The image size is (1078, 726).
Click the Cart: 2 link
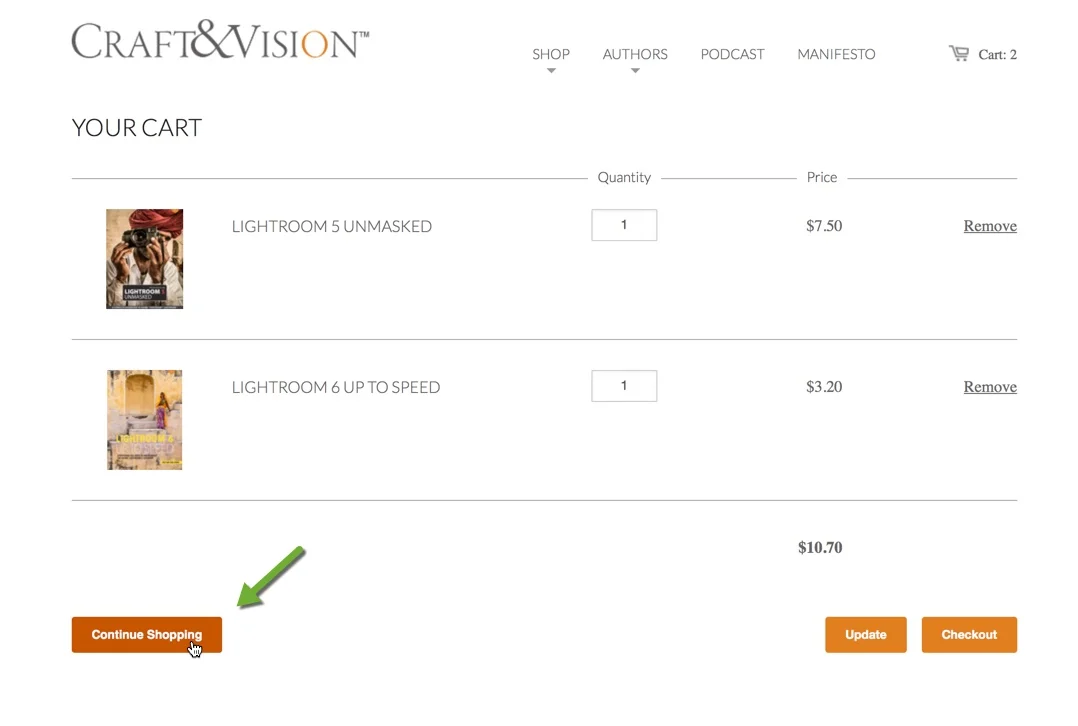[997, 54]
